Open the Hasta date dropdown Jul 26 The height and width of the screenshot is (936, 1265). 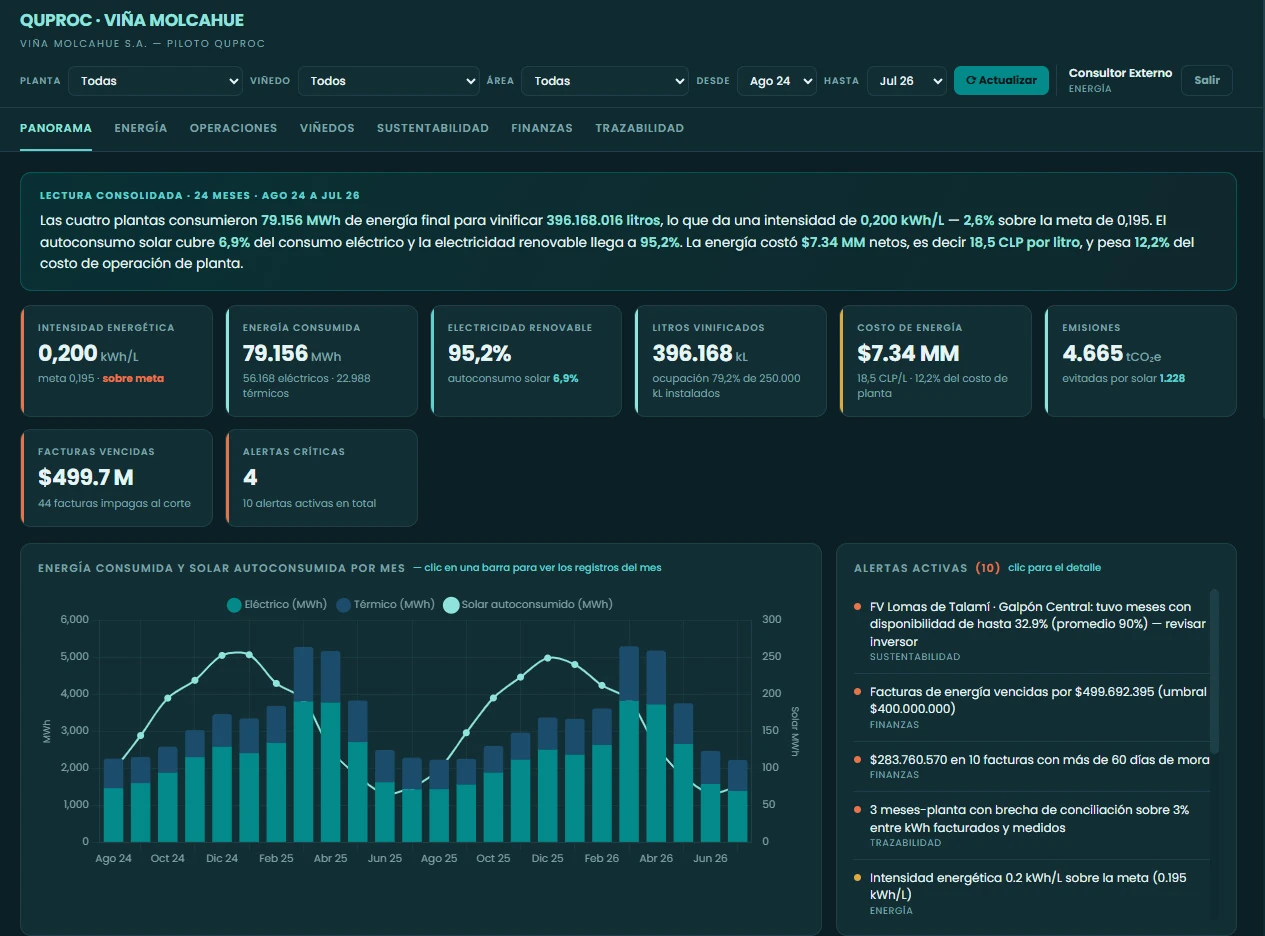click(907, 81)
